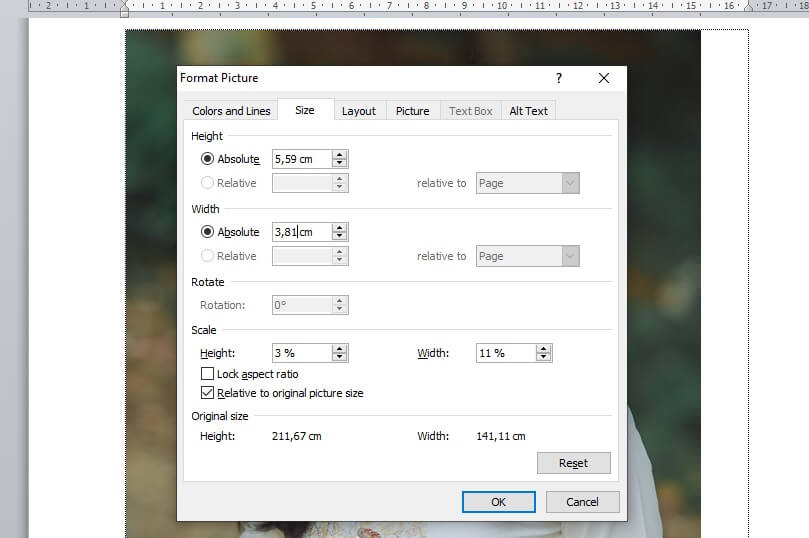
Task: Click the scale Height field showing 3 %
Action: (x=302, y=353)
